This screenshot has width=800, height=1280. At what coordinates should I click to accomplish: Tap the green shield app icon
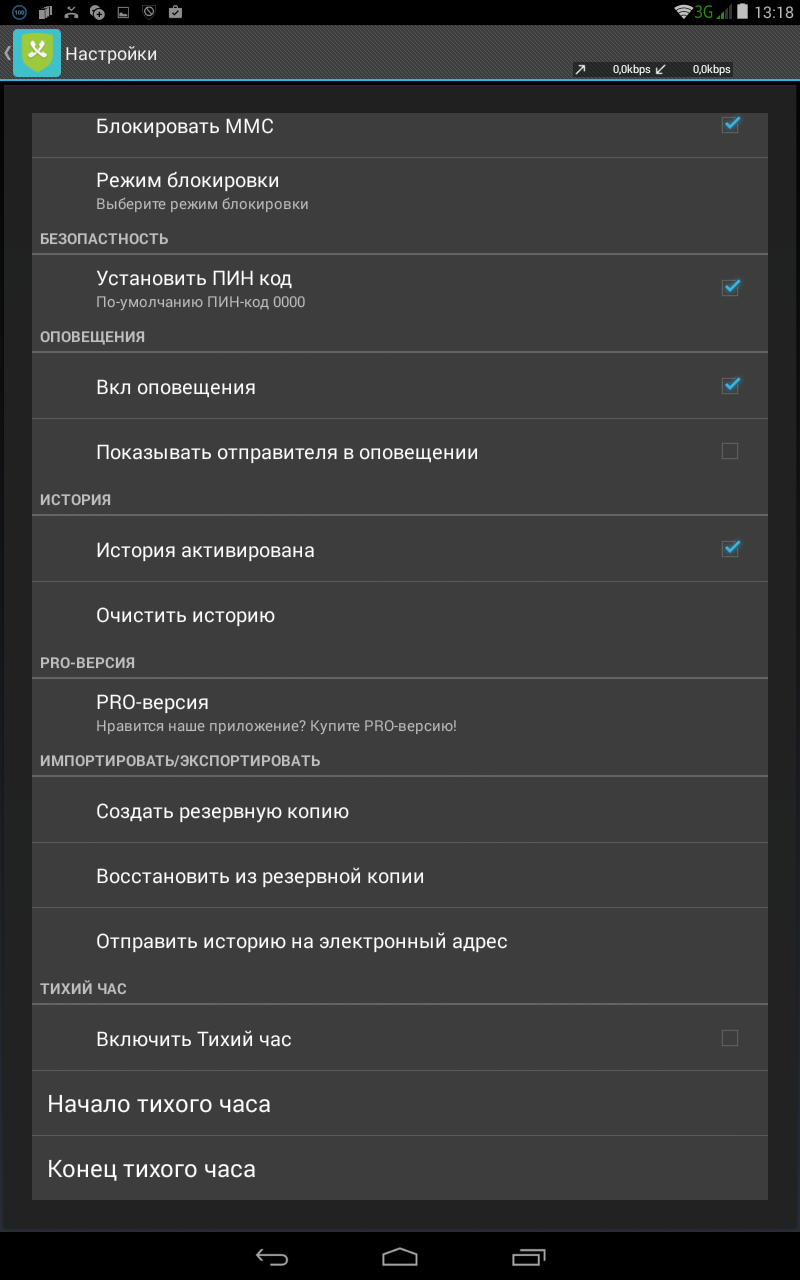pyautogui.click(x=36, y=53)
